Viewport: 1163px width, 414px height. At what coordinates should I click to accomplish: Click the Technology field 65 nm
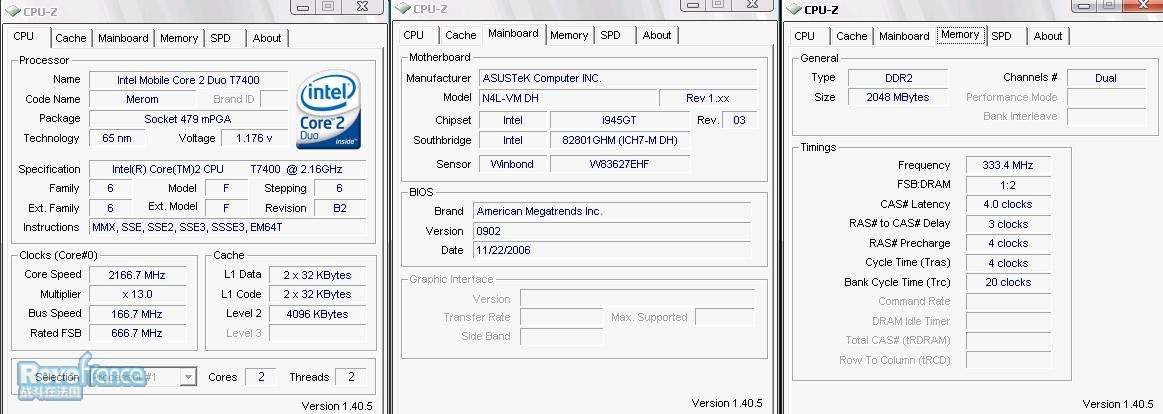pos(117,138)
